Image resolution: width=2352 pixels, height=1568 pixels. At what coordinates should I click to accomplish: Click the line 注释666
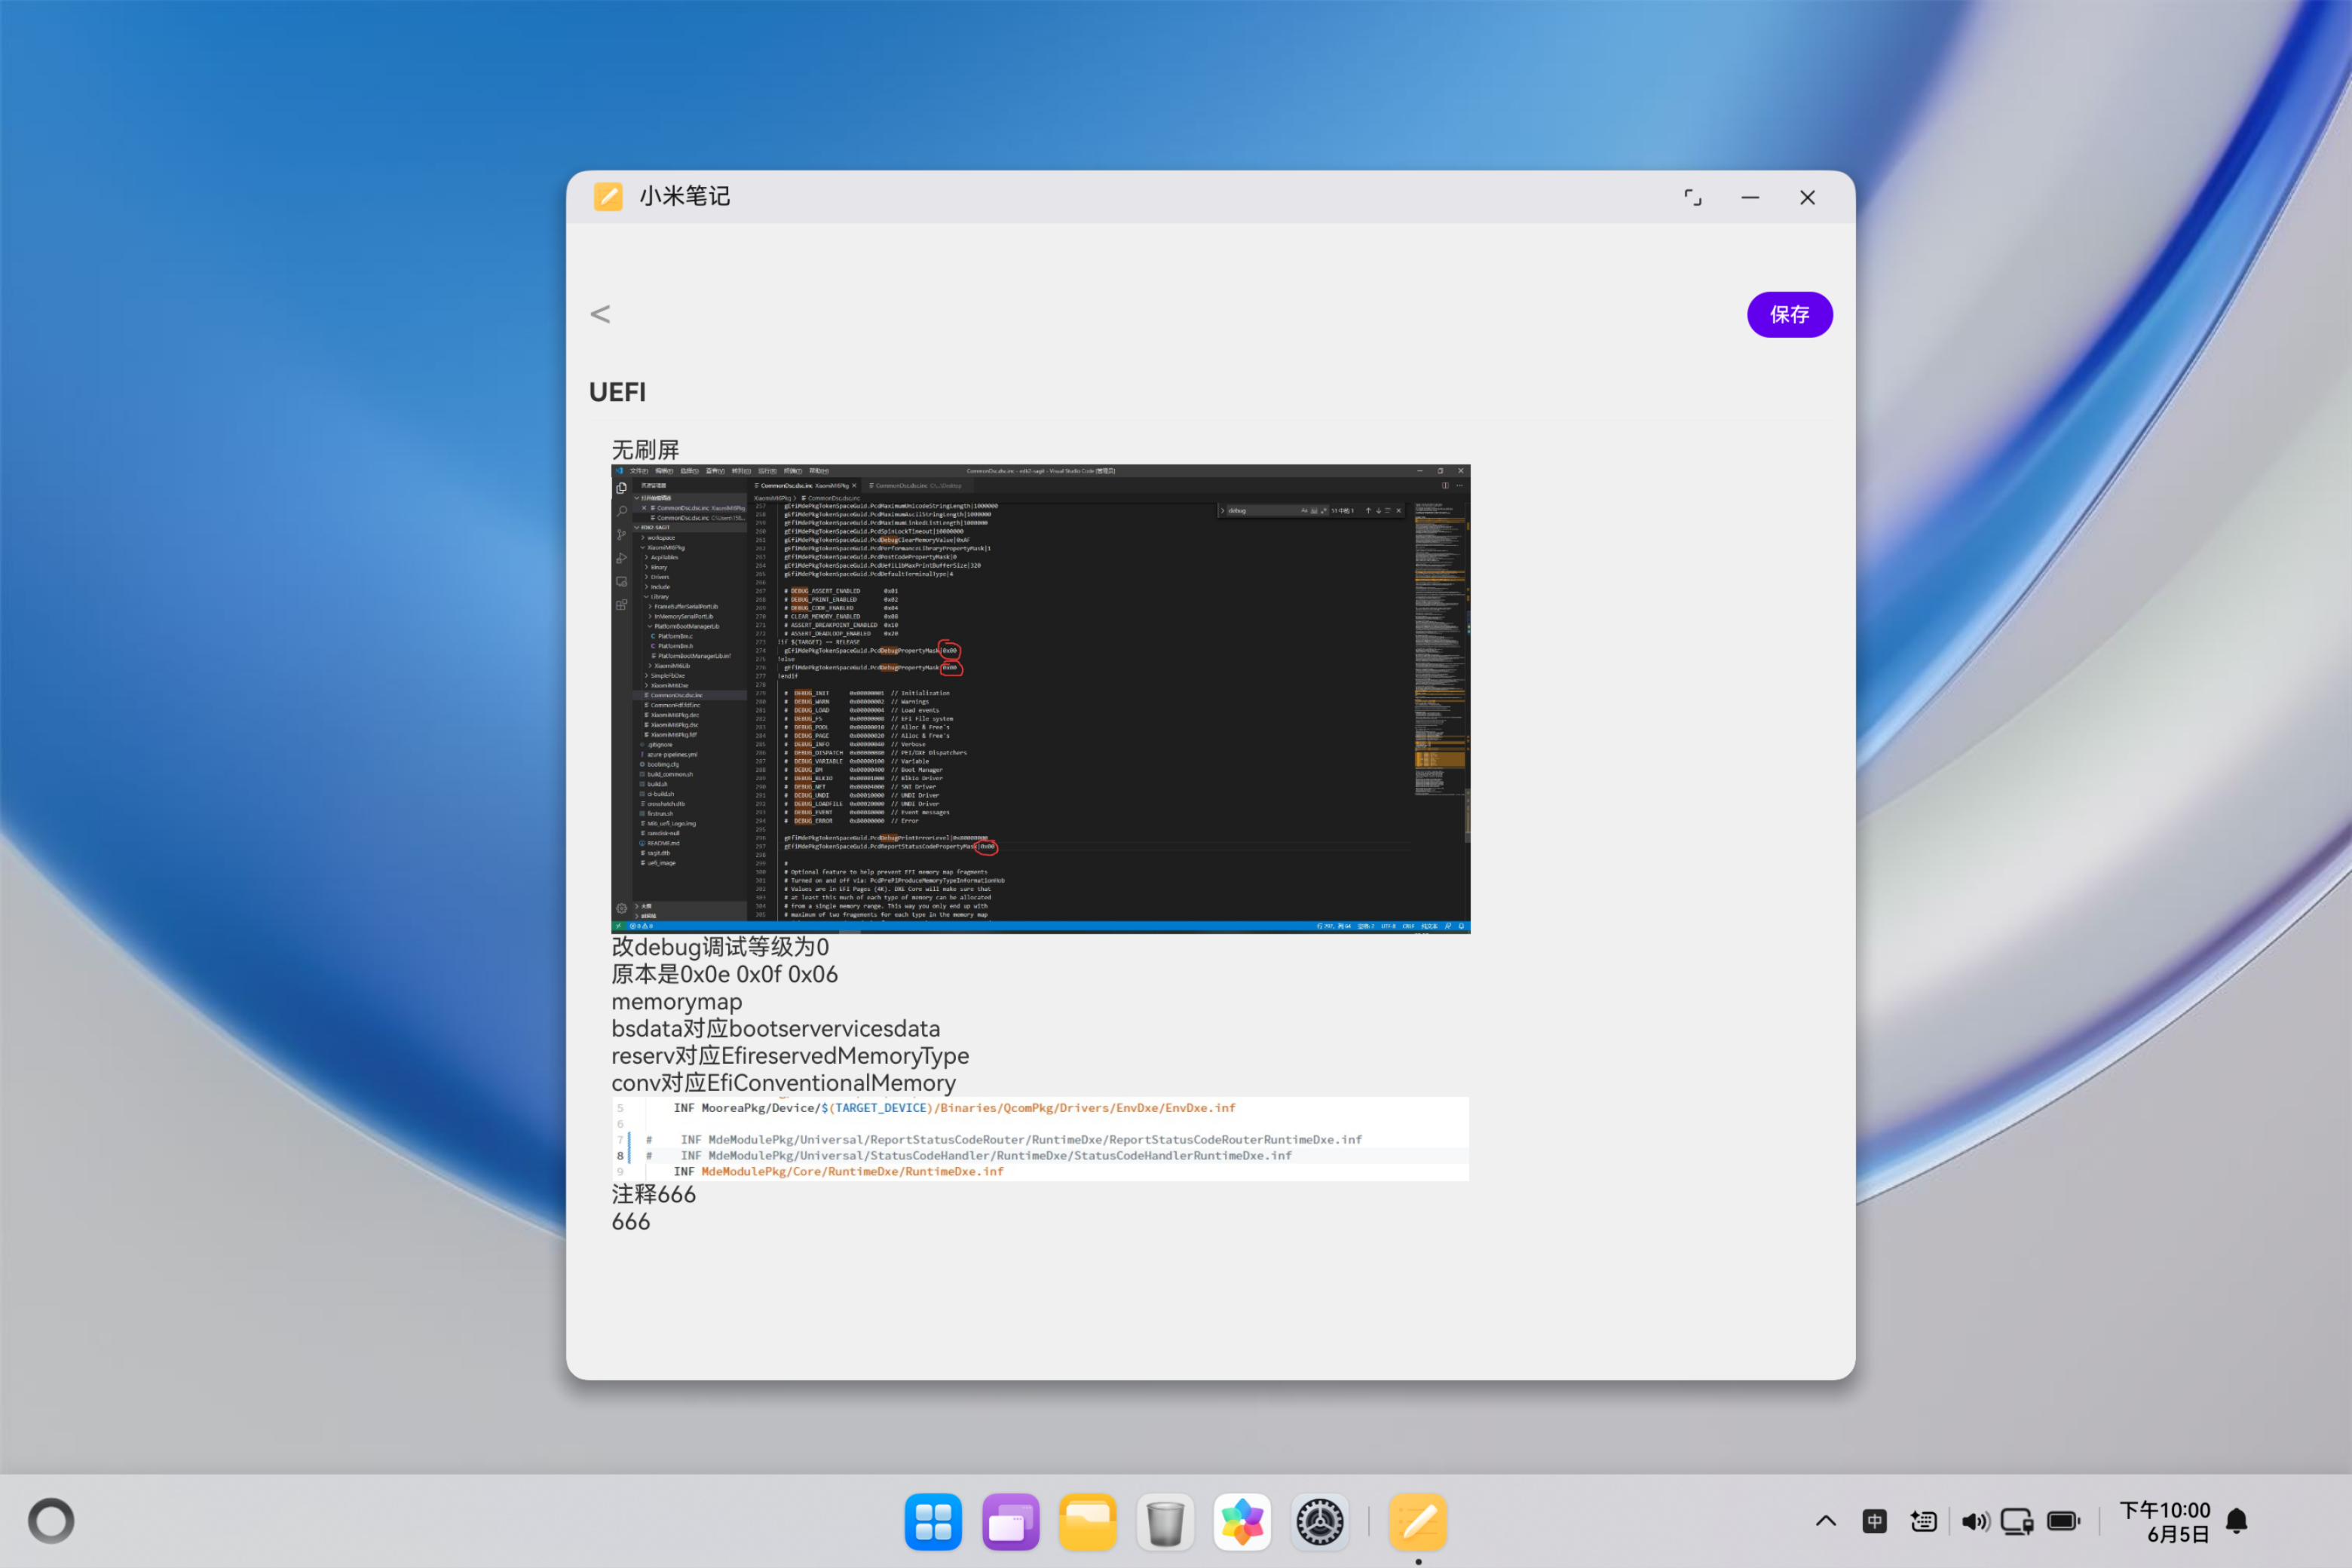[653, 1194]
